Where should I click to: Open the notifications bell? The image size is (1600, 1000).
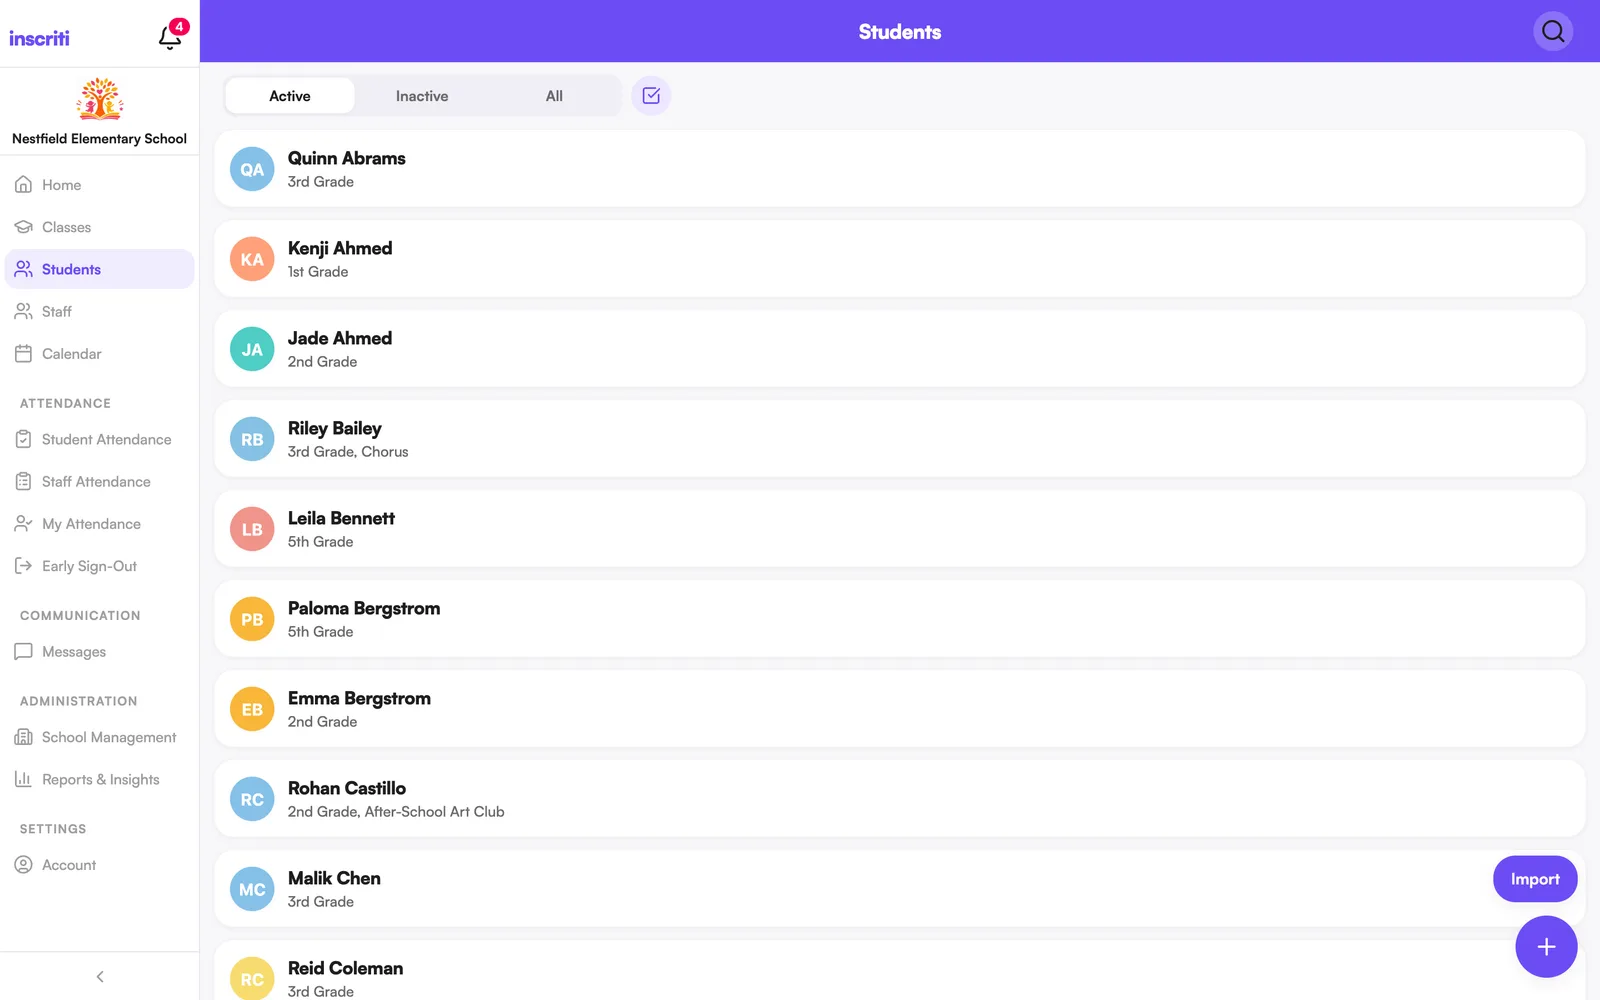click(170, 37)
